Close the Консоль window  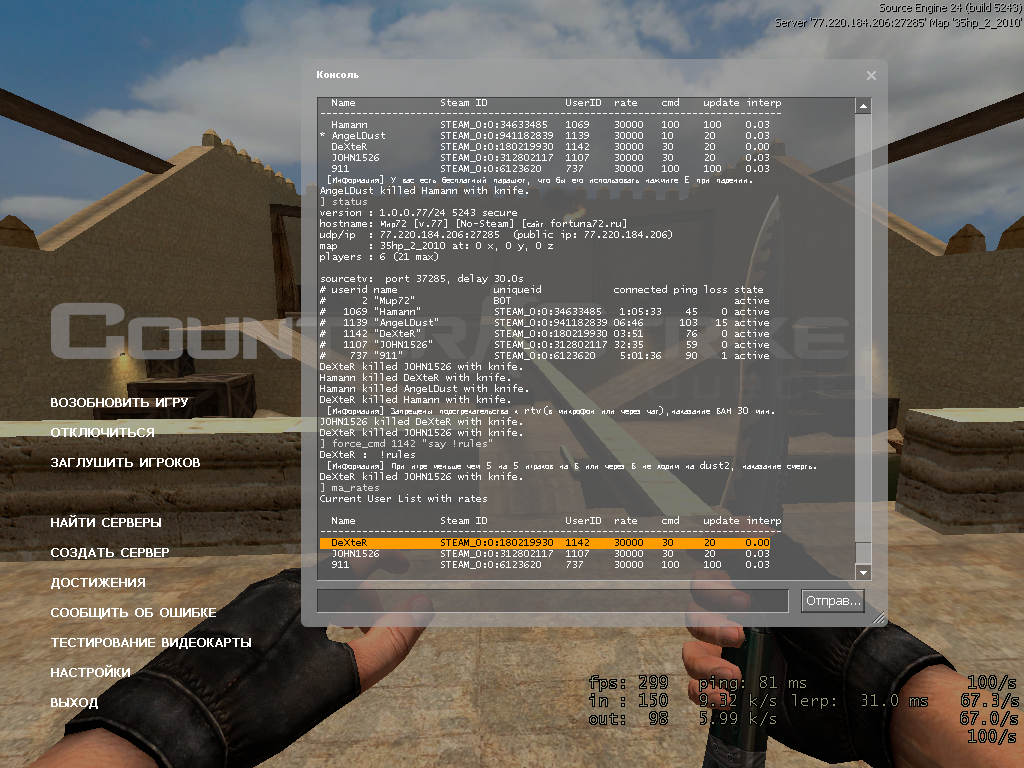point(871,76)
